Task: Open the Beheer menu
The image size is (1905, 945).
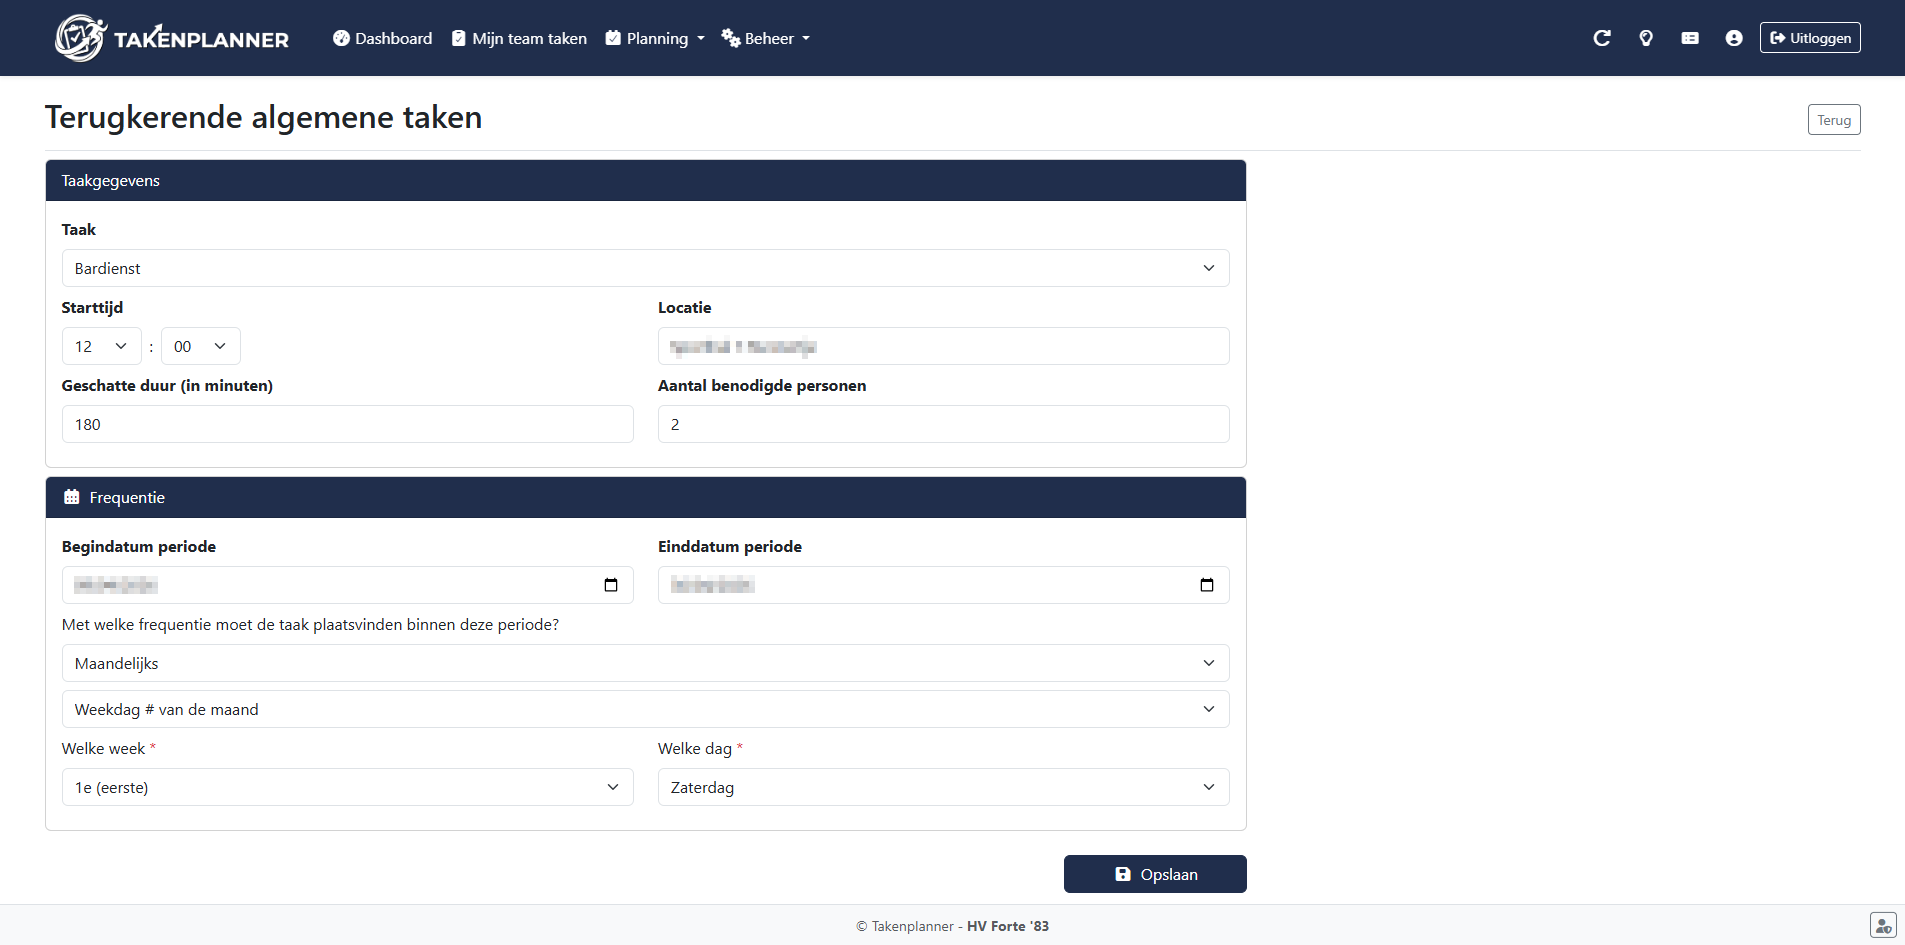Action: tap(765, 38)
